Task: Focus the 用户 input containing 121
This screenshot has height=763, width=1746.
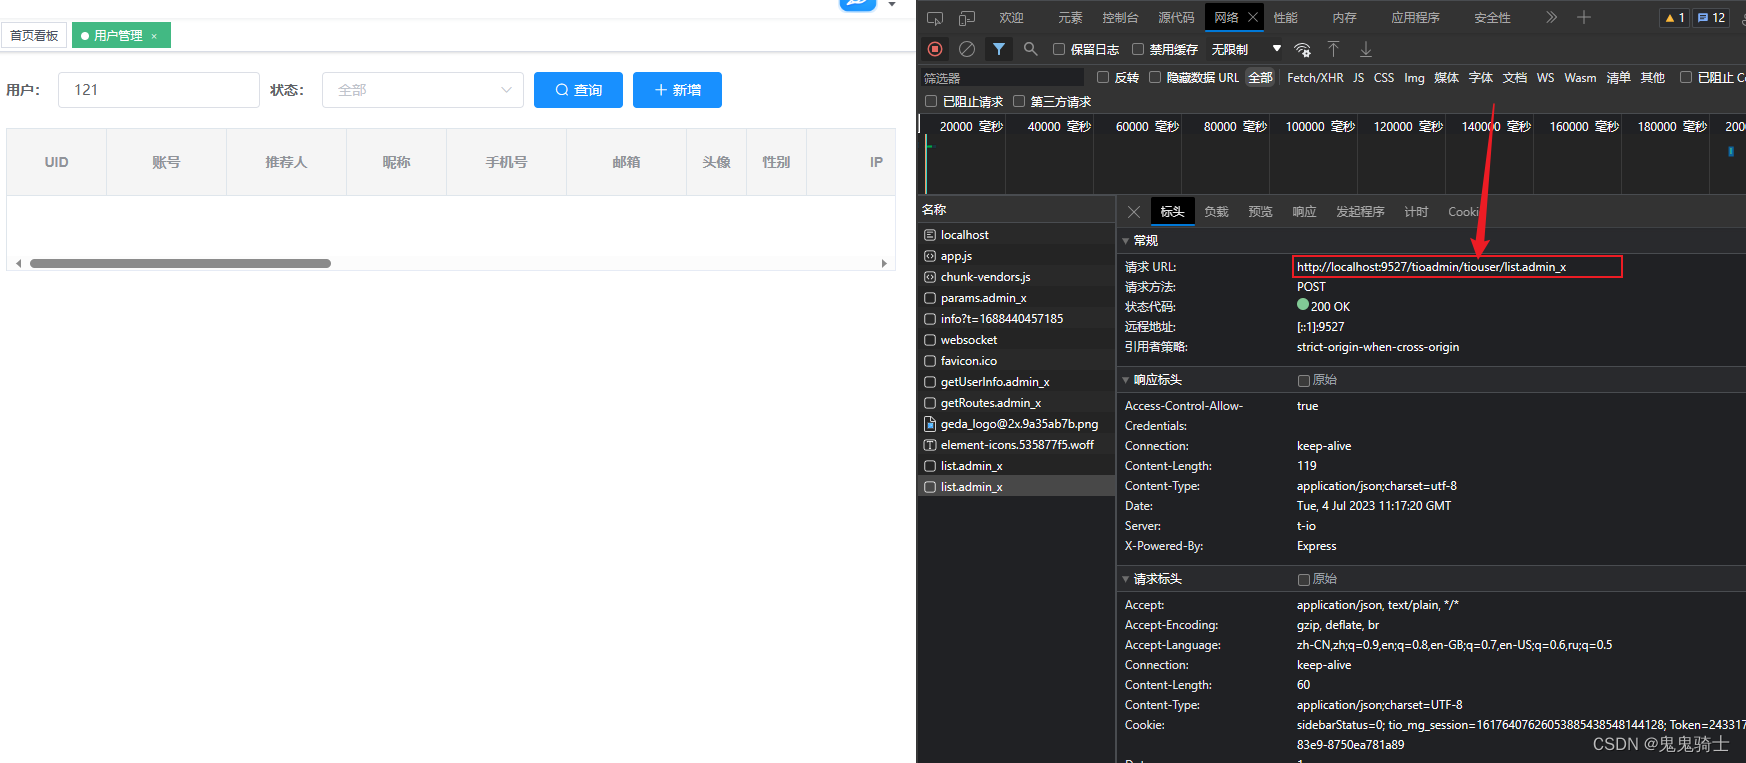Action: coord(159,90)
